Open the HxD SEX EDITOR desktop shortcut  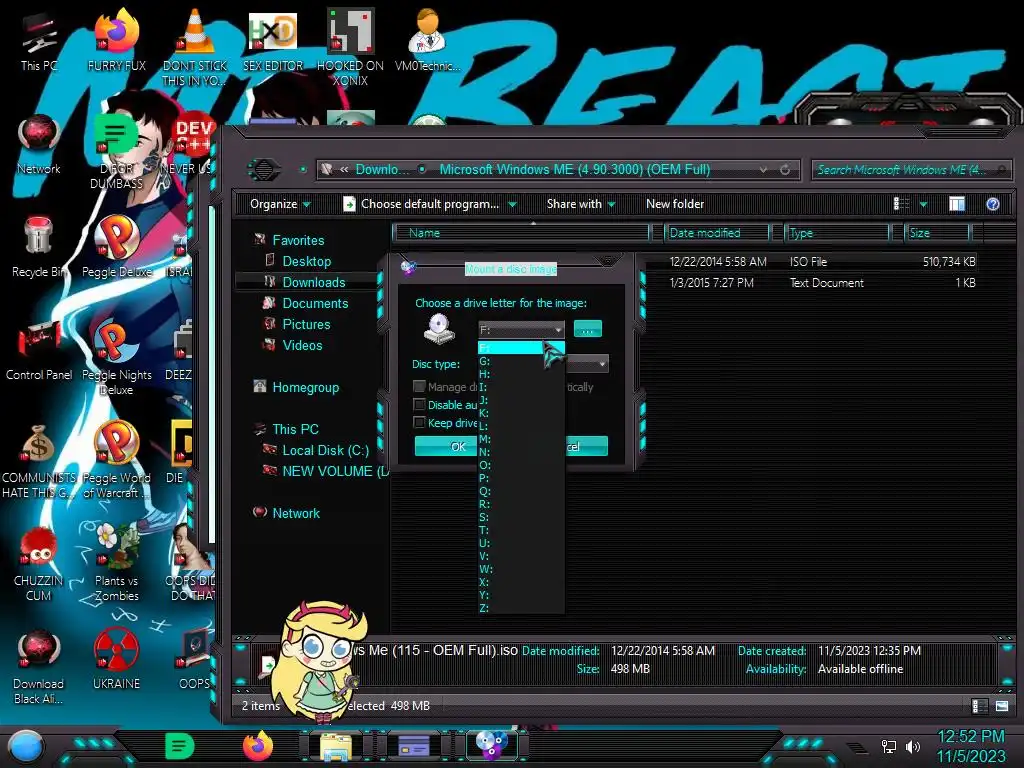click(x=272, y=42)
